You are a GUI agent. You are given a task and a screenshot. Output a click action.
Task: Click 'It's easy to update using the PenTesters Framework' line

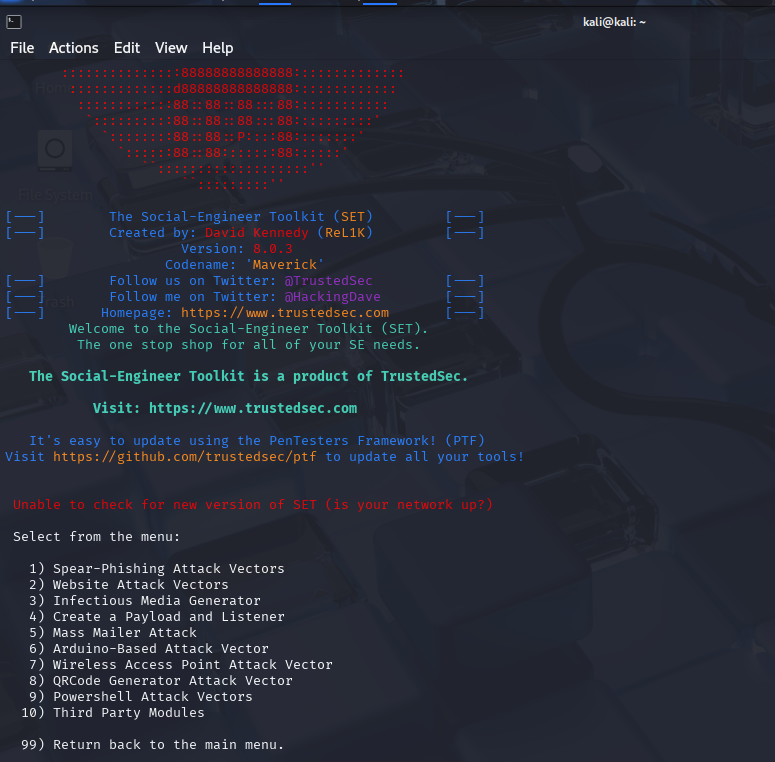point(257,441)
